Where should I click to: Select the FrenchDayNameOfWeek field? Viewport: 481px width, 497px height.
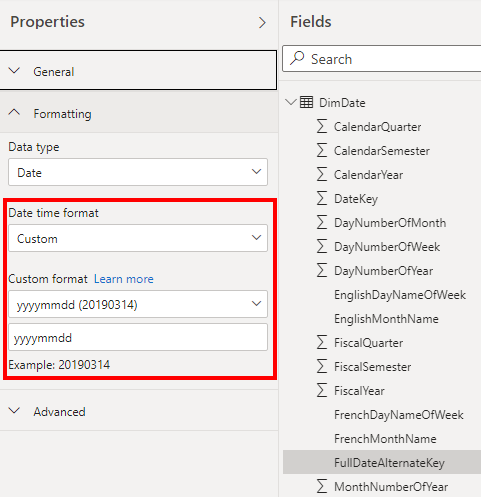coord(399,415)
